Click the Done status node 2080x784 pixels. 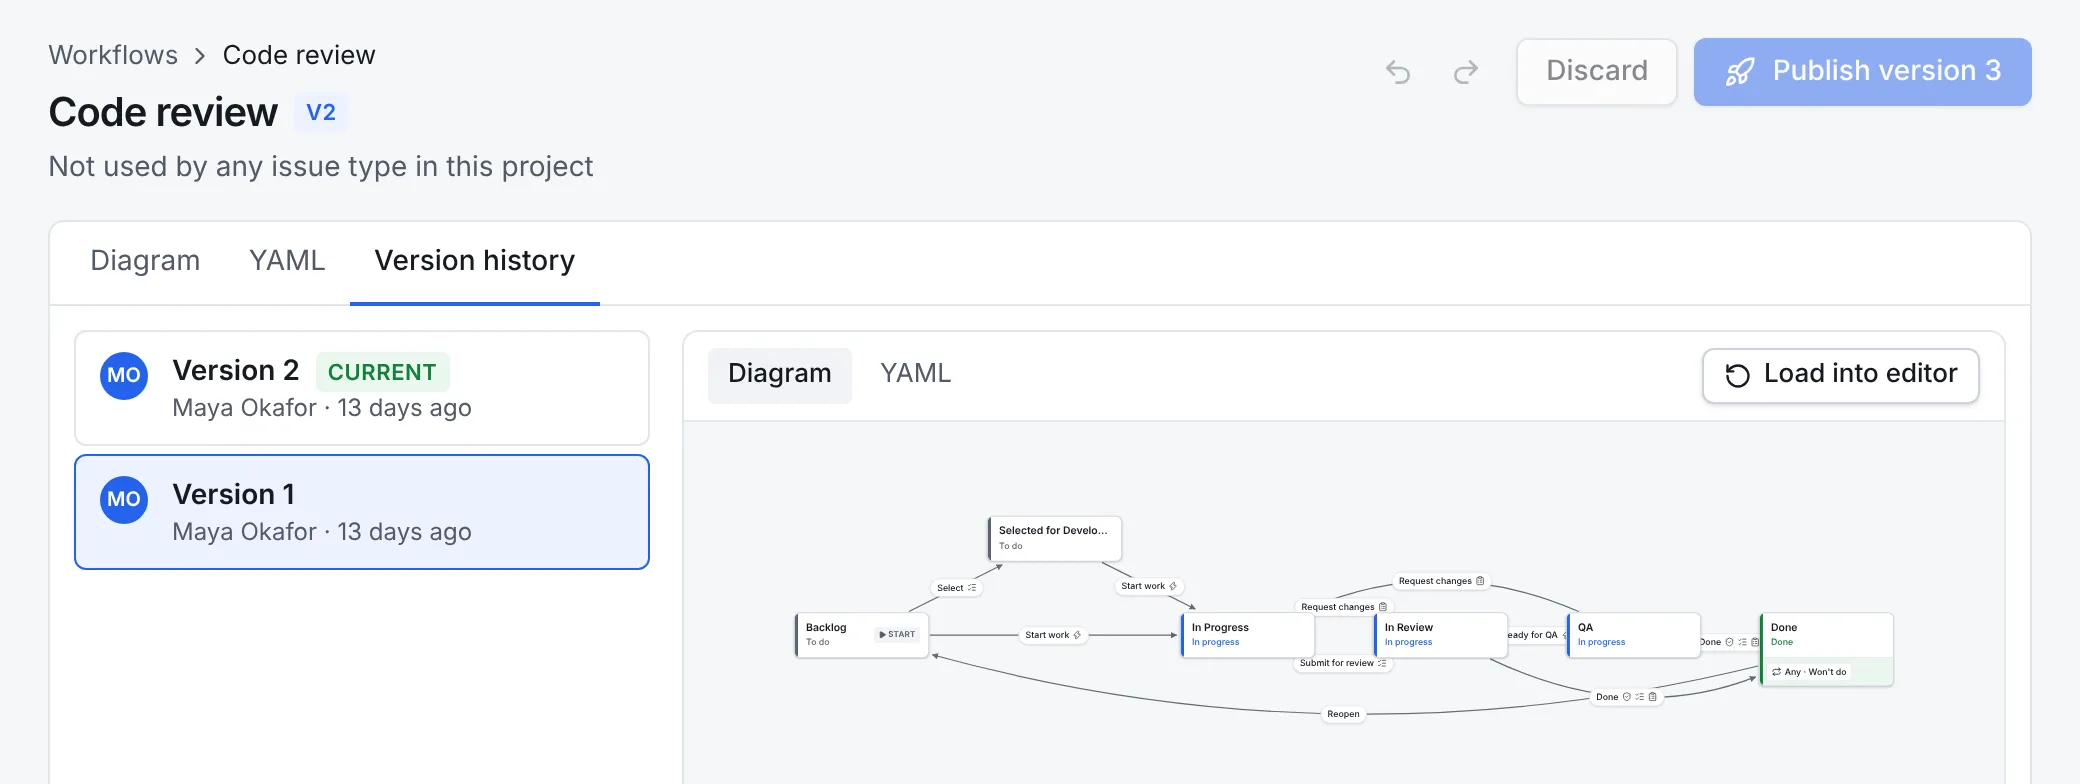point(1826,649)
